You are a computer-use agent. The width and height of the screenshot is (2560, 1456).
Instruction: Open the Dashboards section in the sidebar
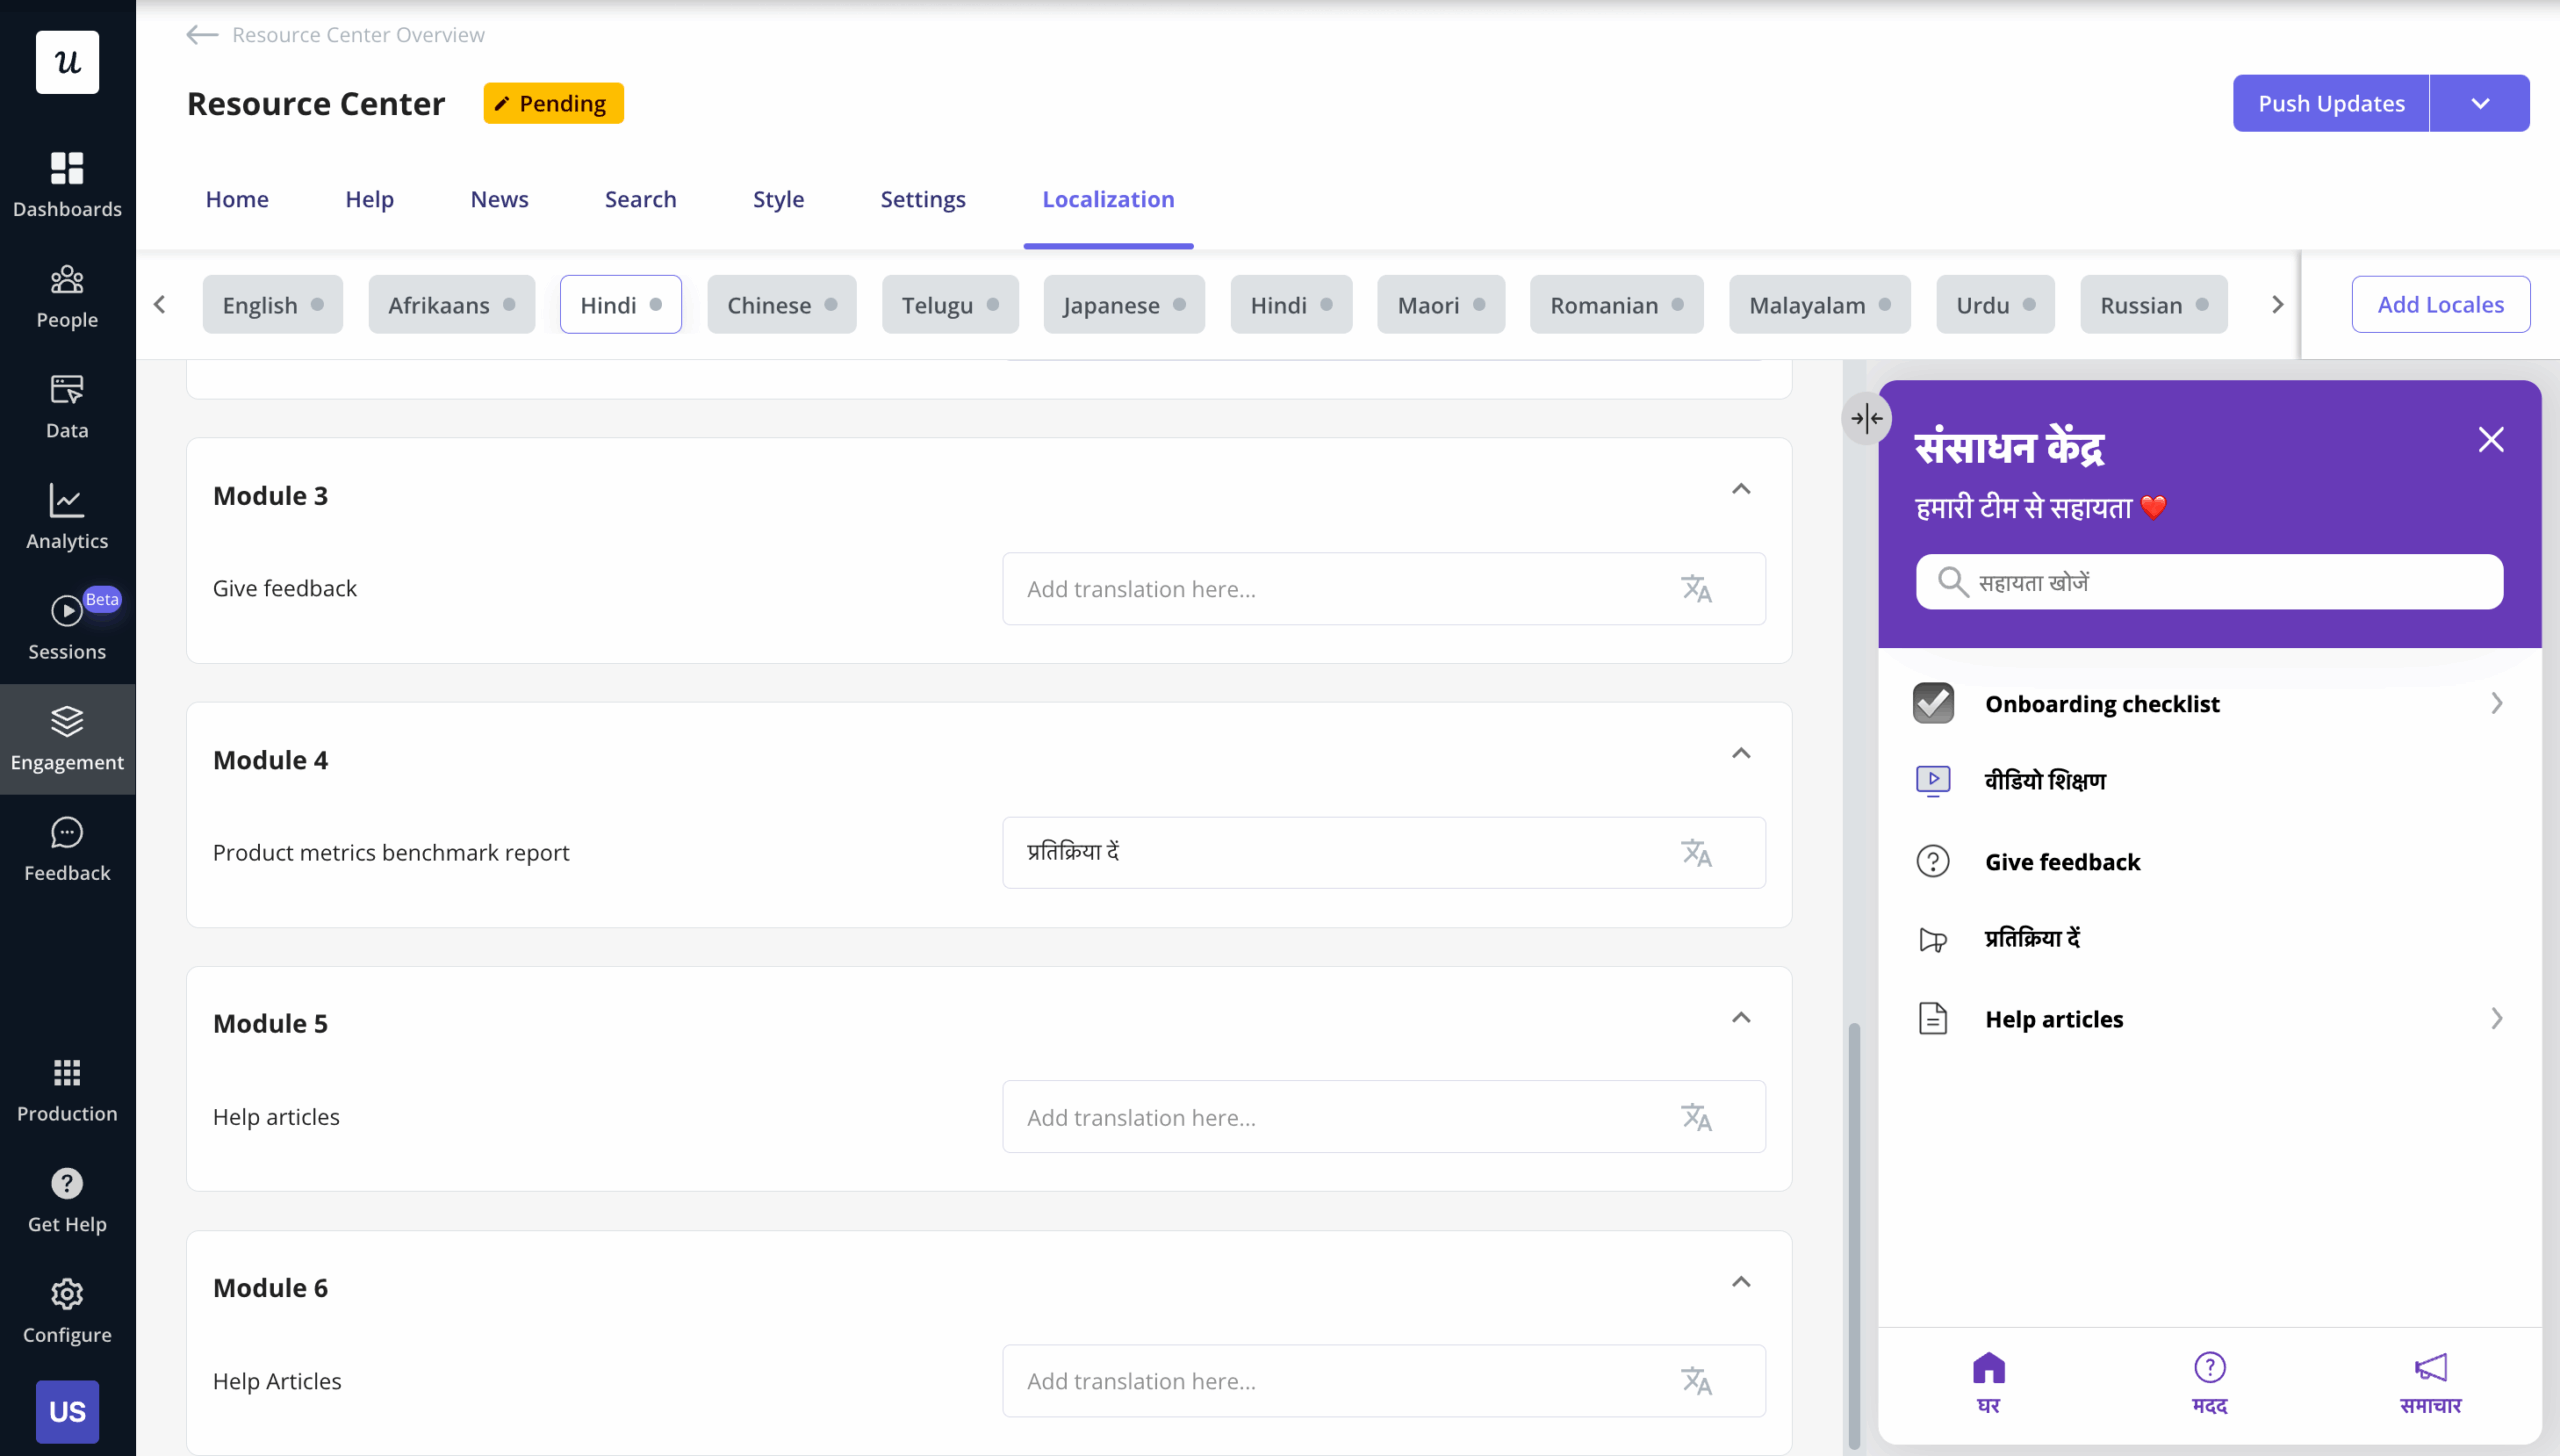pyautogui.click(x=67, y=168)
